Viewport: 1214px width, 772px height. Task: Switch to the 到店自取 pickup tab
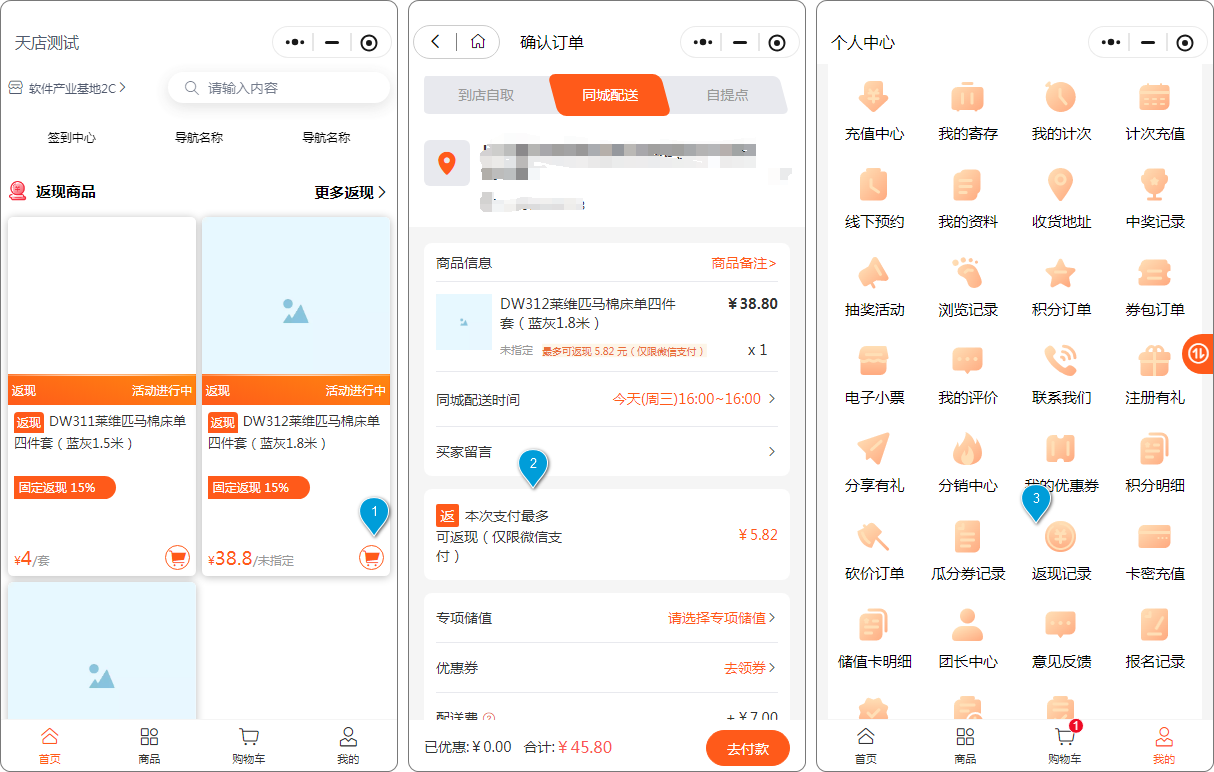click(x=486, y=95)
